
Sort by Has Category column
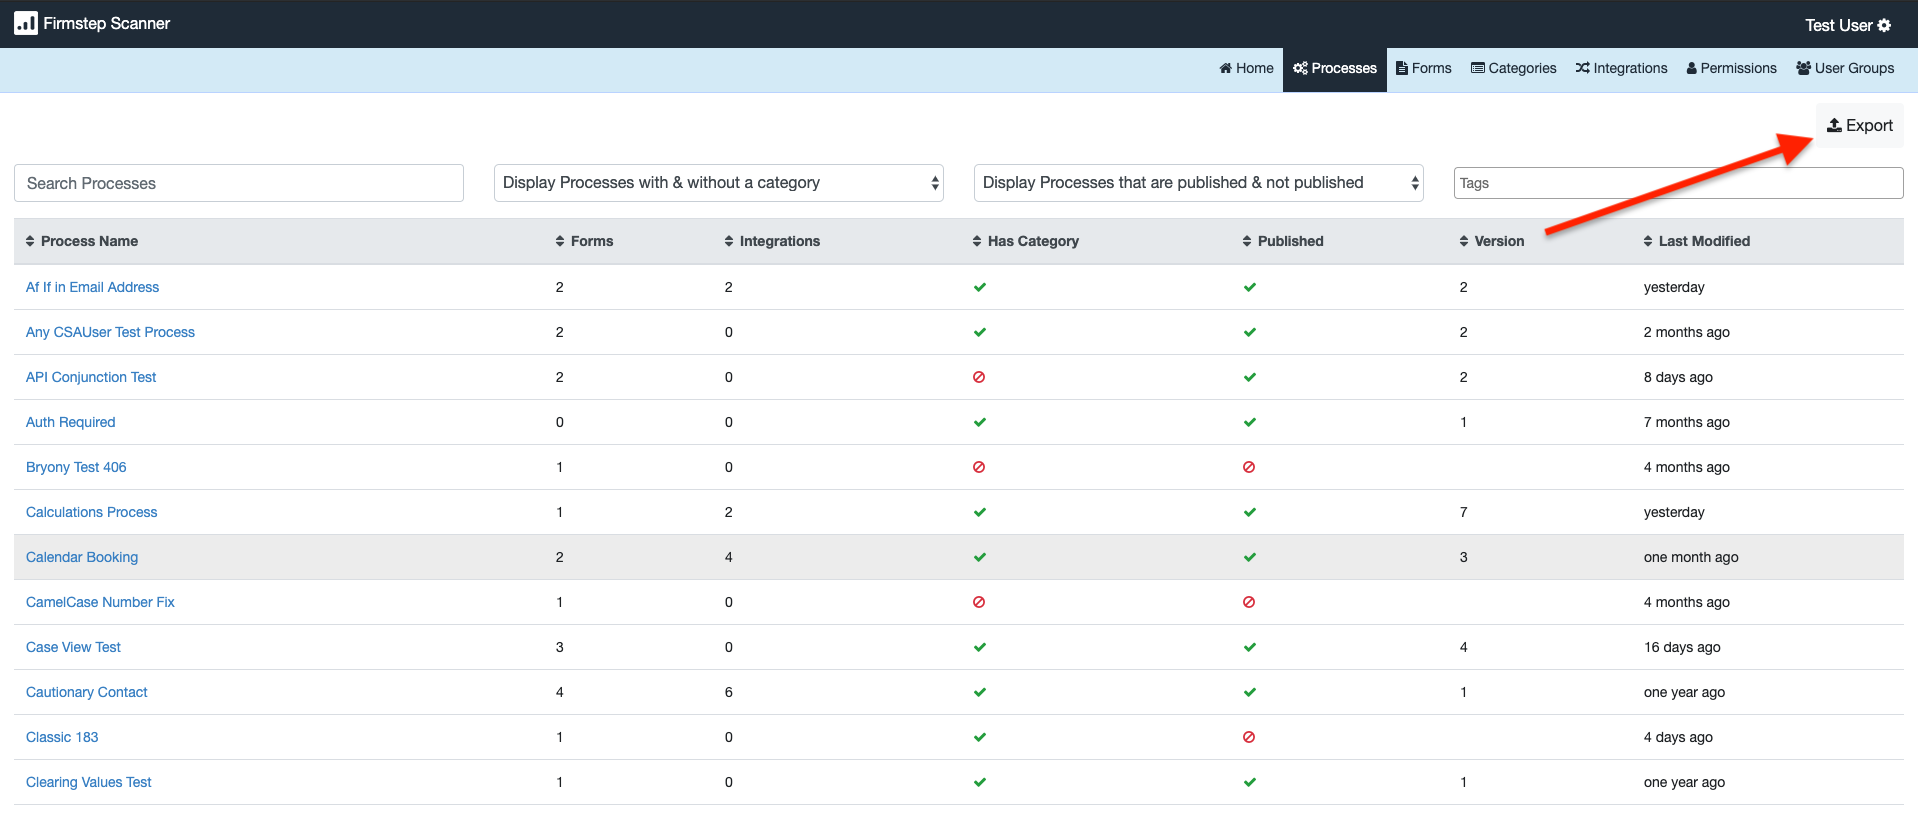pyautogui.click(x=1025, y=241)
